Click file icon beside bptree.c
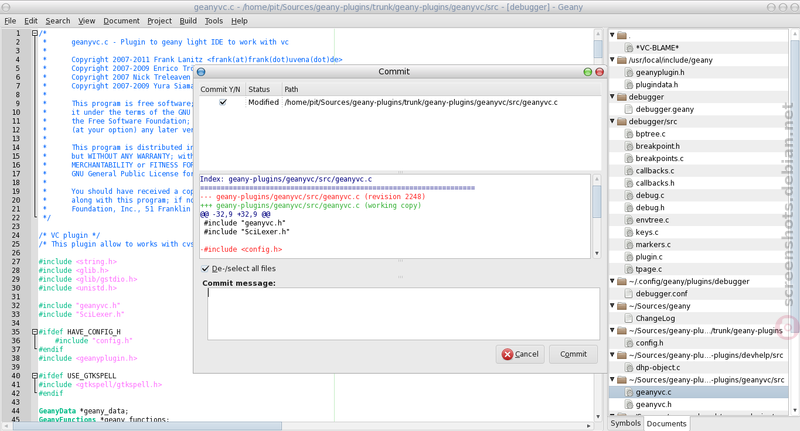The height and width of the screenshot is (431, 800). (629, 134)
